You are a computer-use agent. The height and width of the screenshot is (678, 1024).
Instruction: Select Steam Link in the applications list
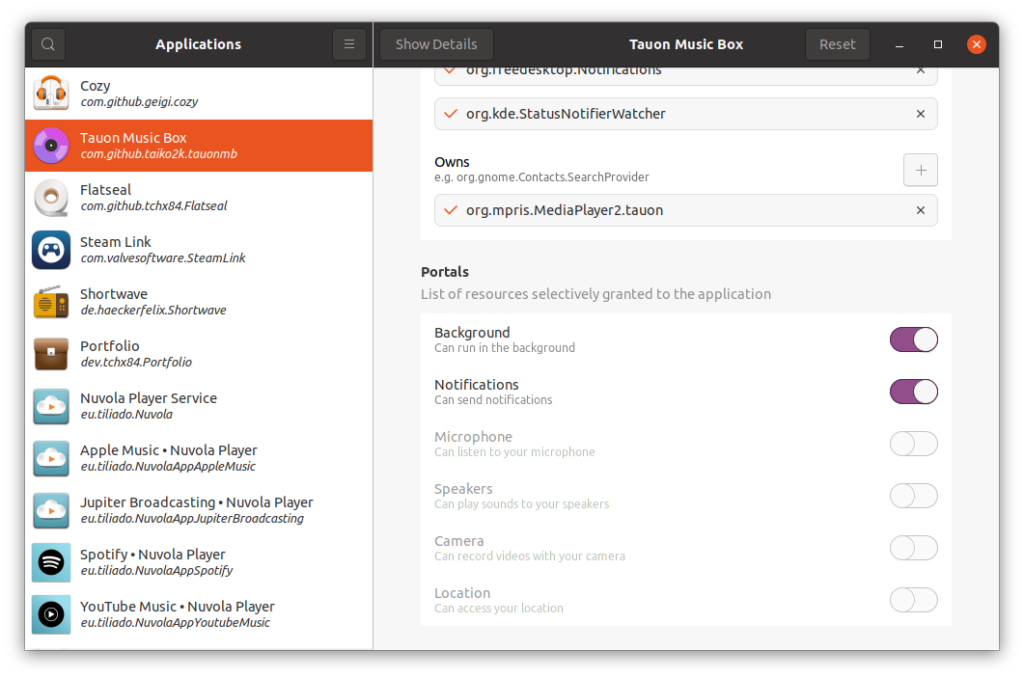(x=199, y=250)
